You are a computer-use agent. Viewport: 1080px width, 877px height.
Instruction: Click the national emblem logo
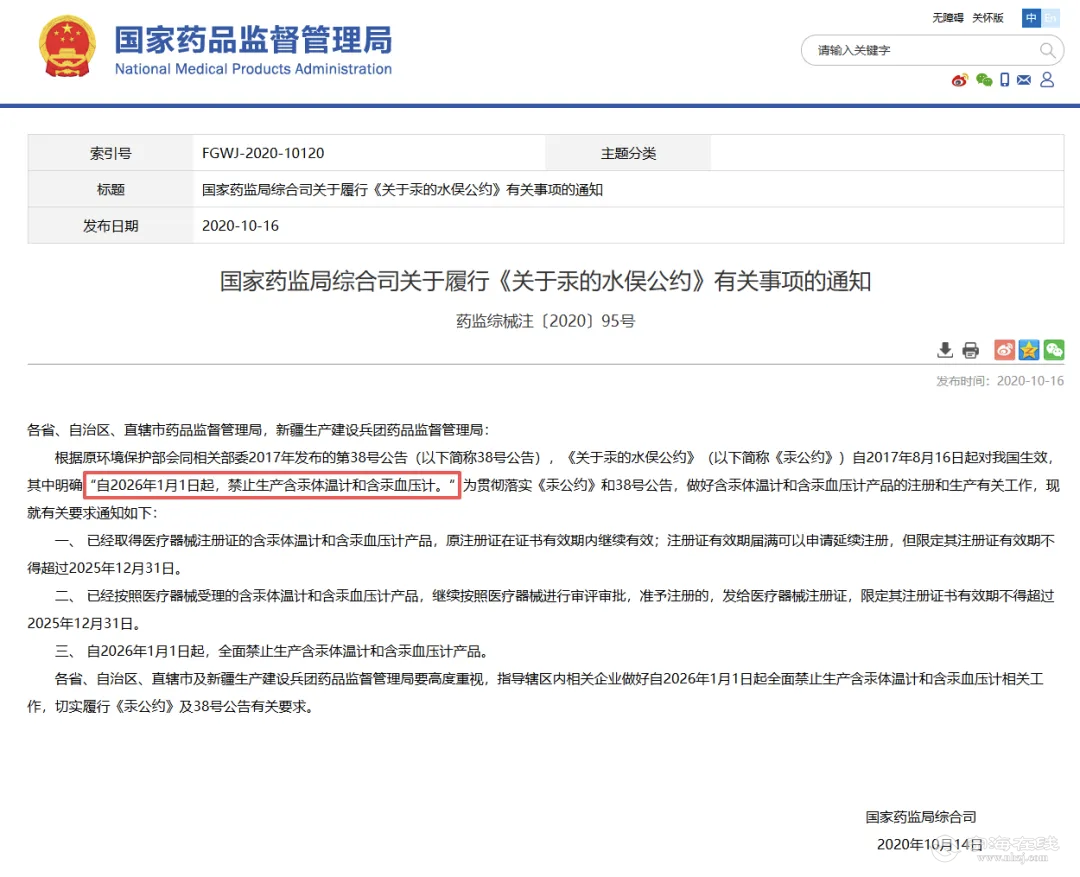(68, 46)
